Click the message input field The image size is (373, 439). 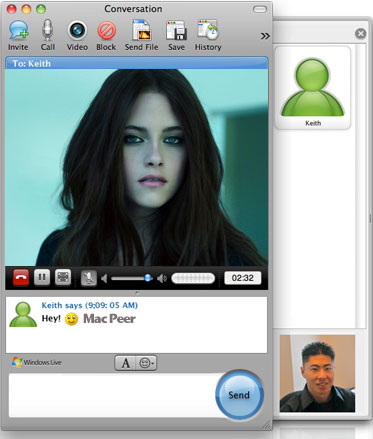pos(113,395)
